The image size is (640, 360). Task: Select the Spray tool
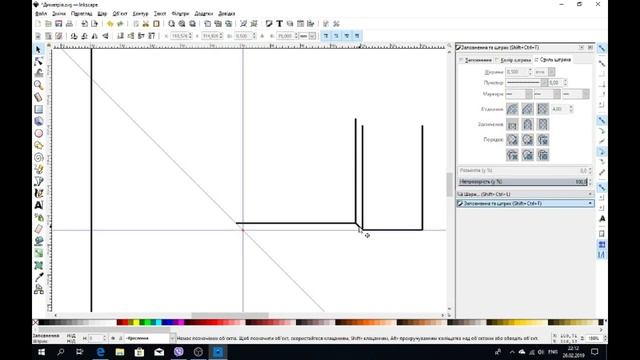38,217
